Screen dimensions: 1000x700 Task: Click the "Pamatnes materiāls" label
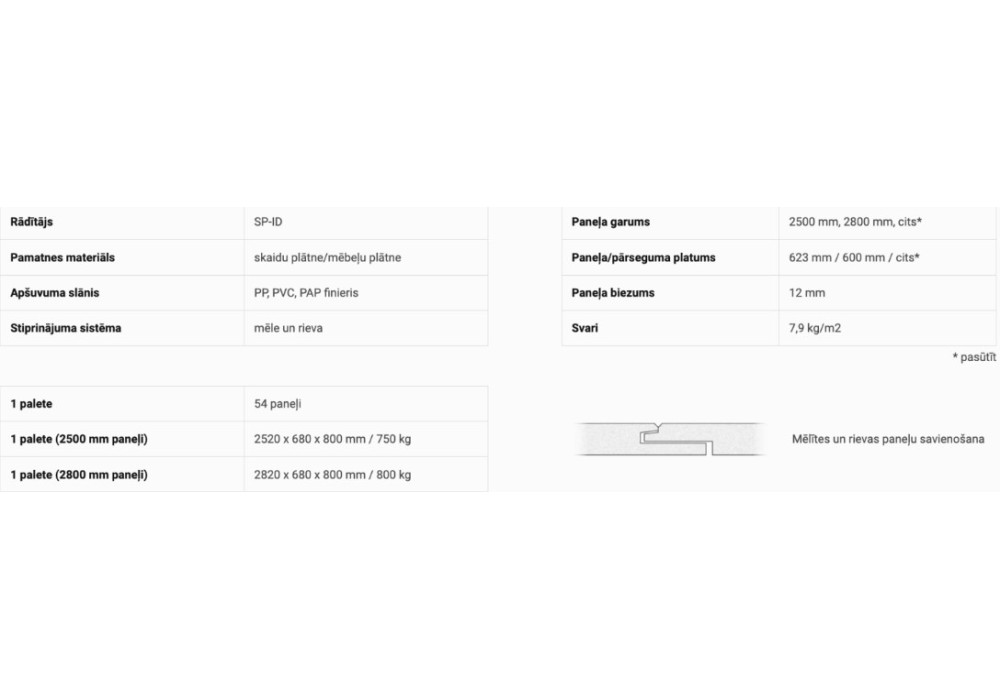click(62, 258)
